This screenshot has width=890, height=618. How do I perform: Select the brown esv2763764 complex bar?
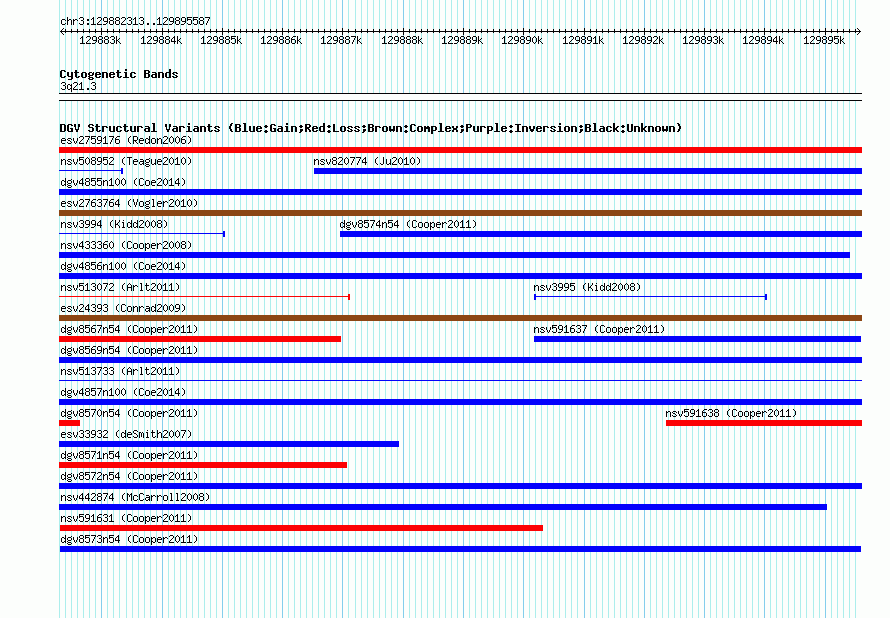tap(460, 213)
